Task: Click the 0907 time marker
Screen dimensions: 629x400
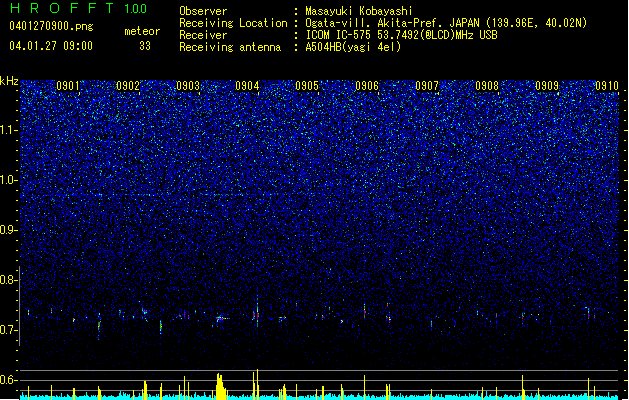Action: point(427,86)
